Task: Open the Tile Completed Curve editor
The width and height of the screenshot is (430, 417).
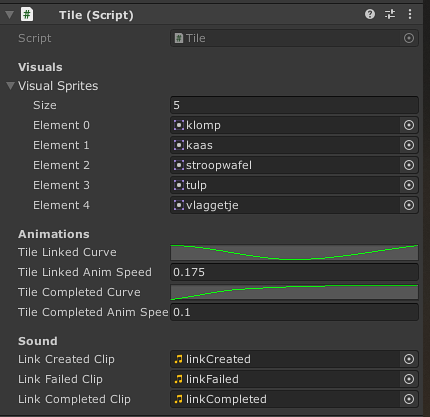Action: (294, 292)
